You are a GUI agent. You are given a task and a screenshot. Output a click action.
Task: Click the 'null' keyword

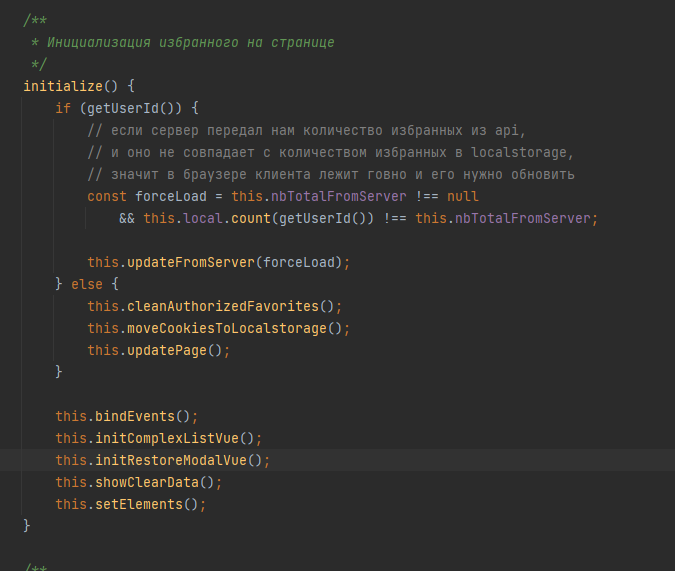point(463,196)
